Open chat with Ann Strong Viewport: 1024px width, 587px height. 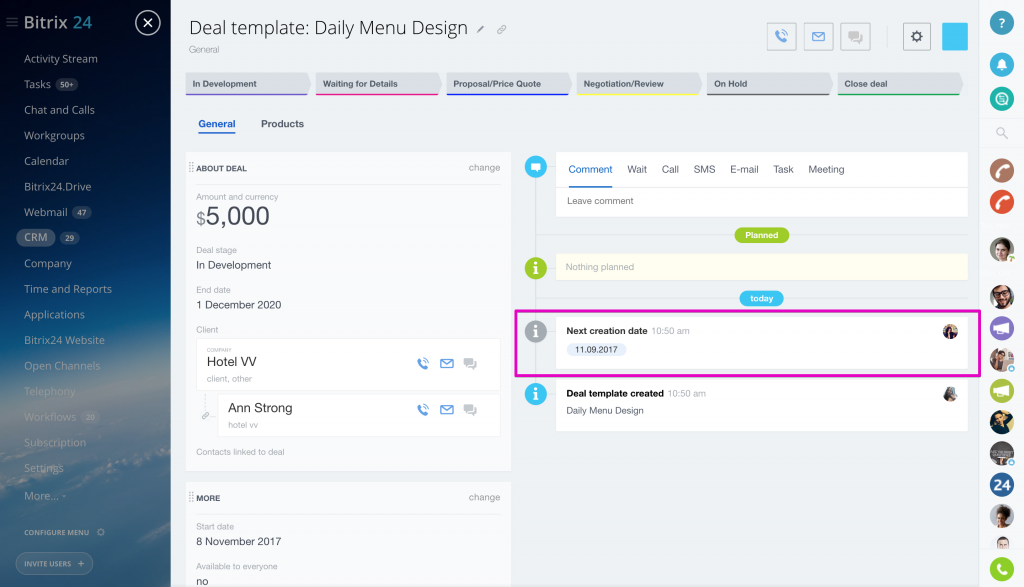[x=470, y=410]
